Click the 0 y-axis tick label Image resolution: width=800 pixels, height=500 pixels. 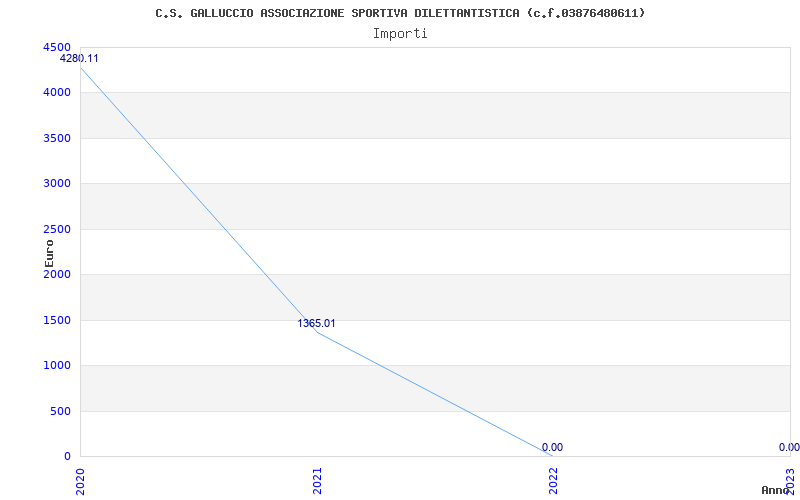click(x=67, y=457)
